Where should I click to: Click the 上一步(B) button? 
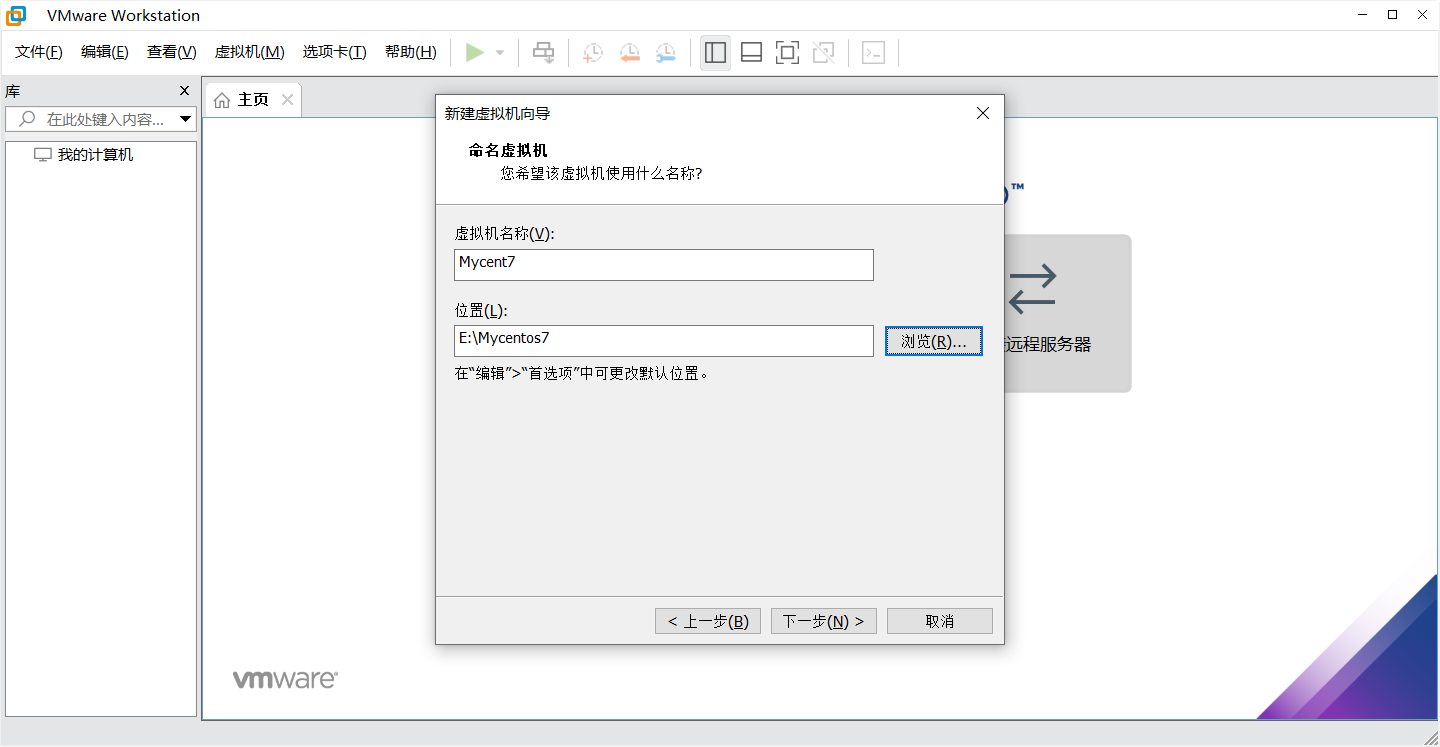click(707, 620)
